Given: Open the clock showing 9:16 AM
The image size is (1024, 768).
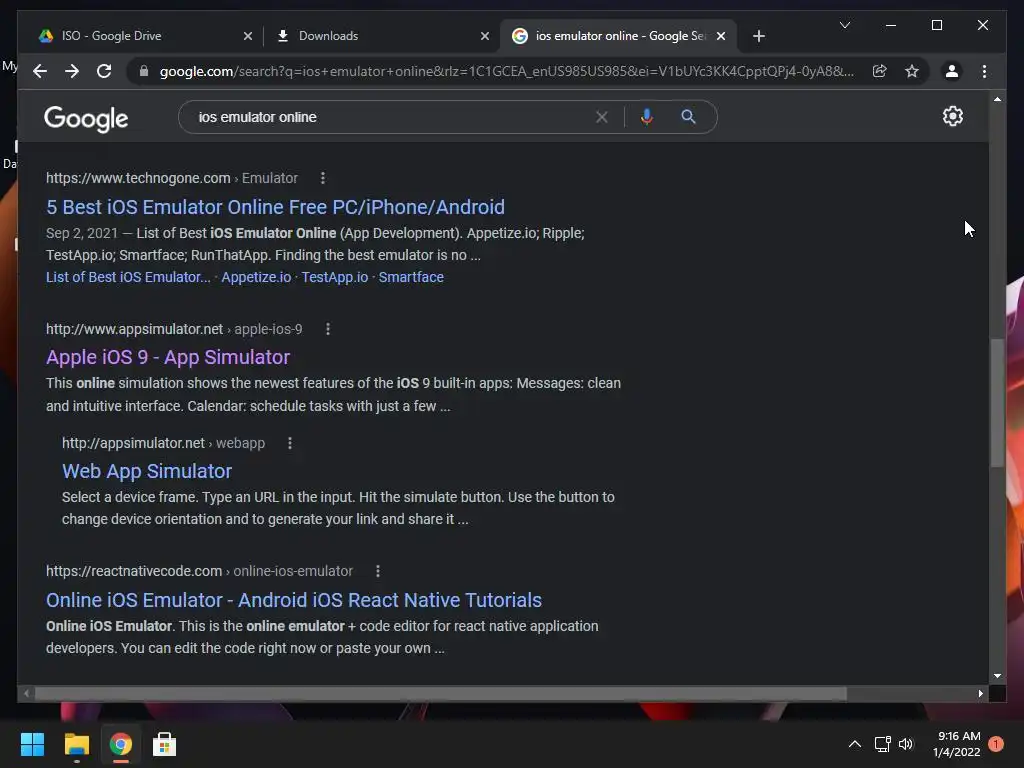Looking at the screenshot, I should click(x=957, y=744).
